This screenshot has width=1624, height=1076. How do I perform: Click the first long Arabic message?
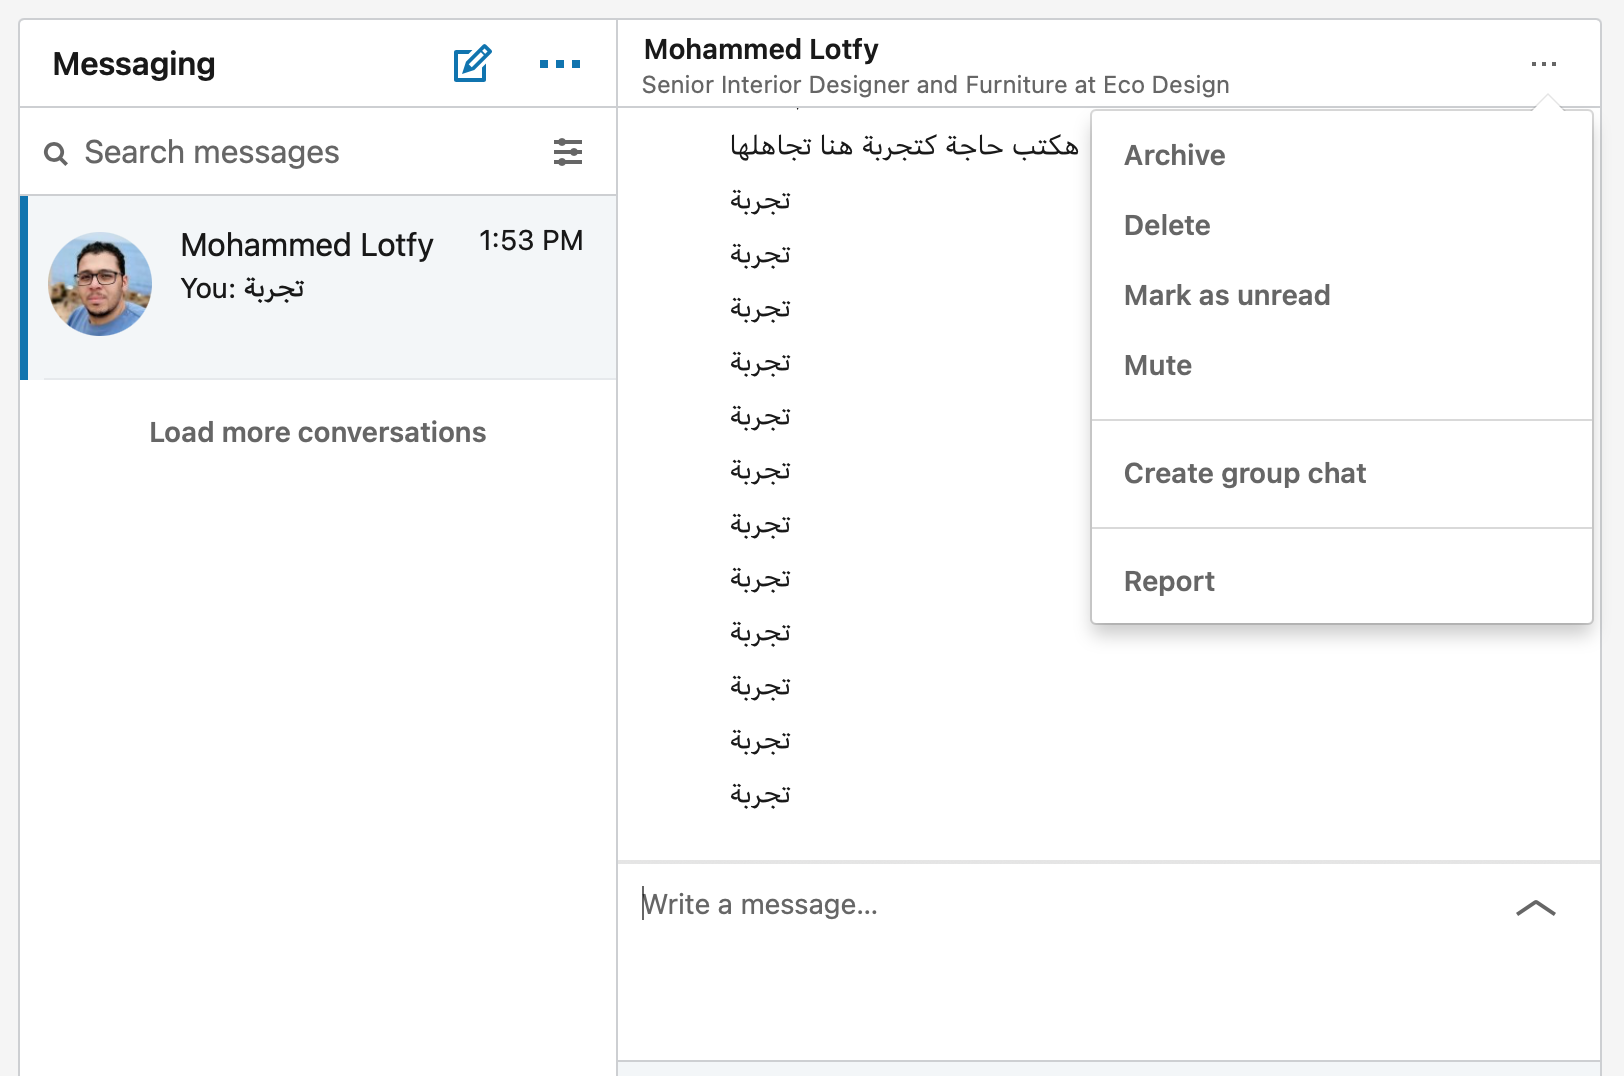pyautogui.click(x=904, y=146)
